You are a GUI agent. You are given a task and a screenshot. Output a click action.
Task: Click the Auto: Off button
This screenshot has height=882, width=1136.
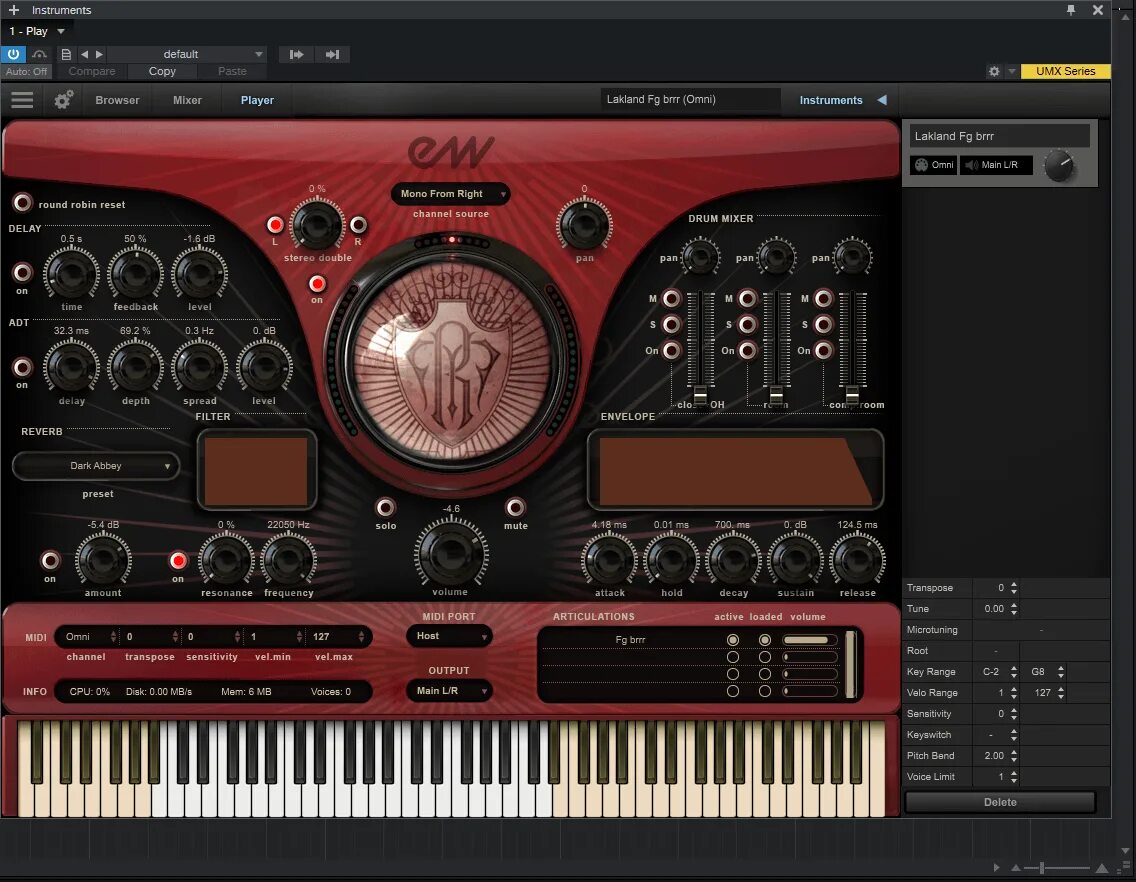pos(26,71)
